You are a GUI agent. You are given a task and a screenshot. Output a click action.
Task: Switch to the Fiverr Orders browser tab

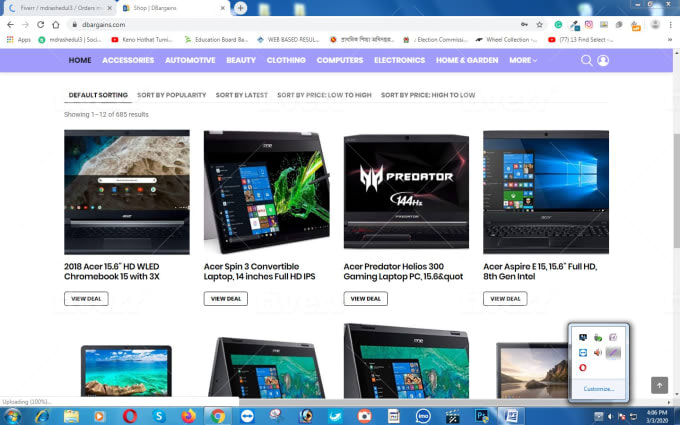coord(61,8)
